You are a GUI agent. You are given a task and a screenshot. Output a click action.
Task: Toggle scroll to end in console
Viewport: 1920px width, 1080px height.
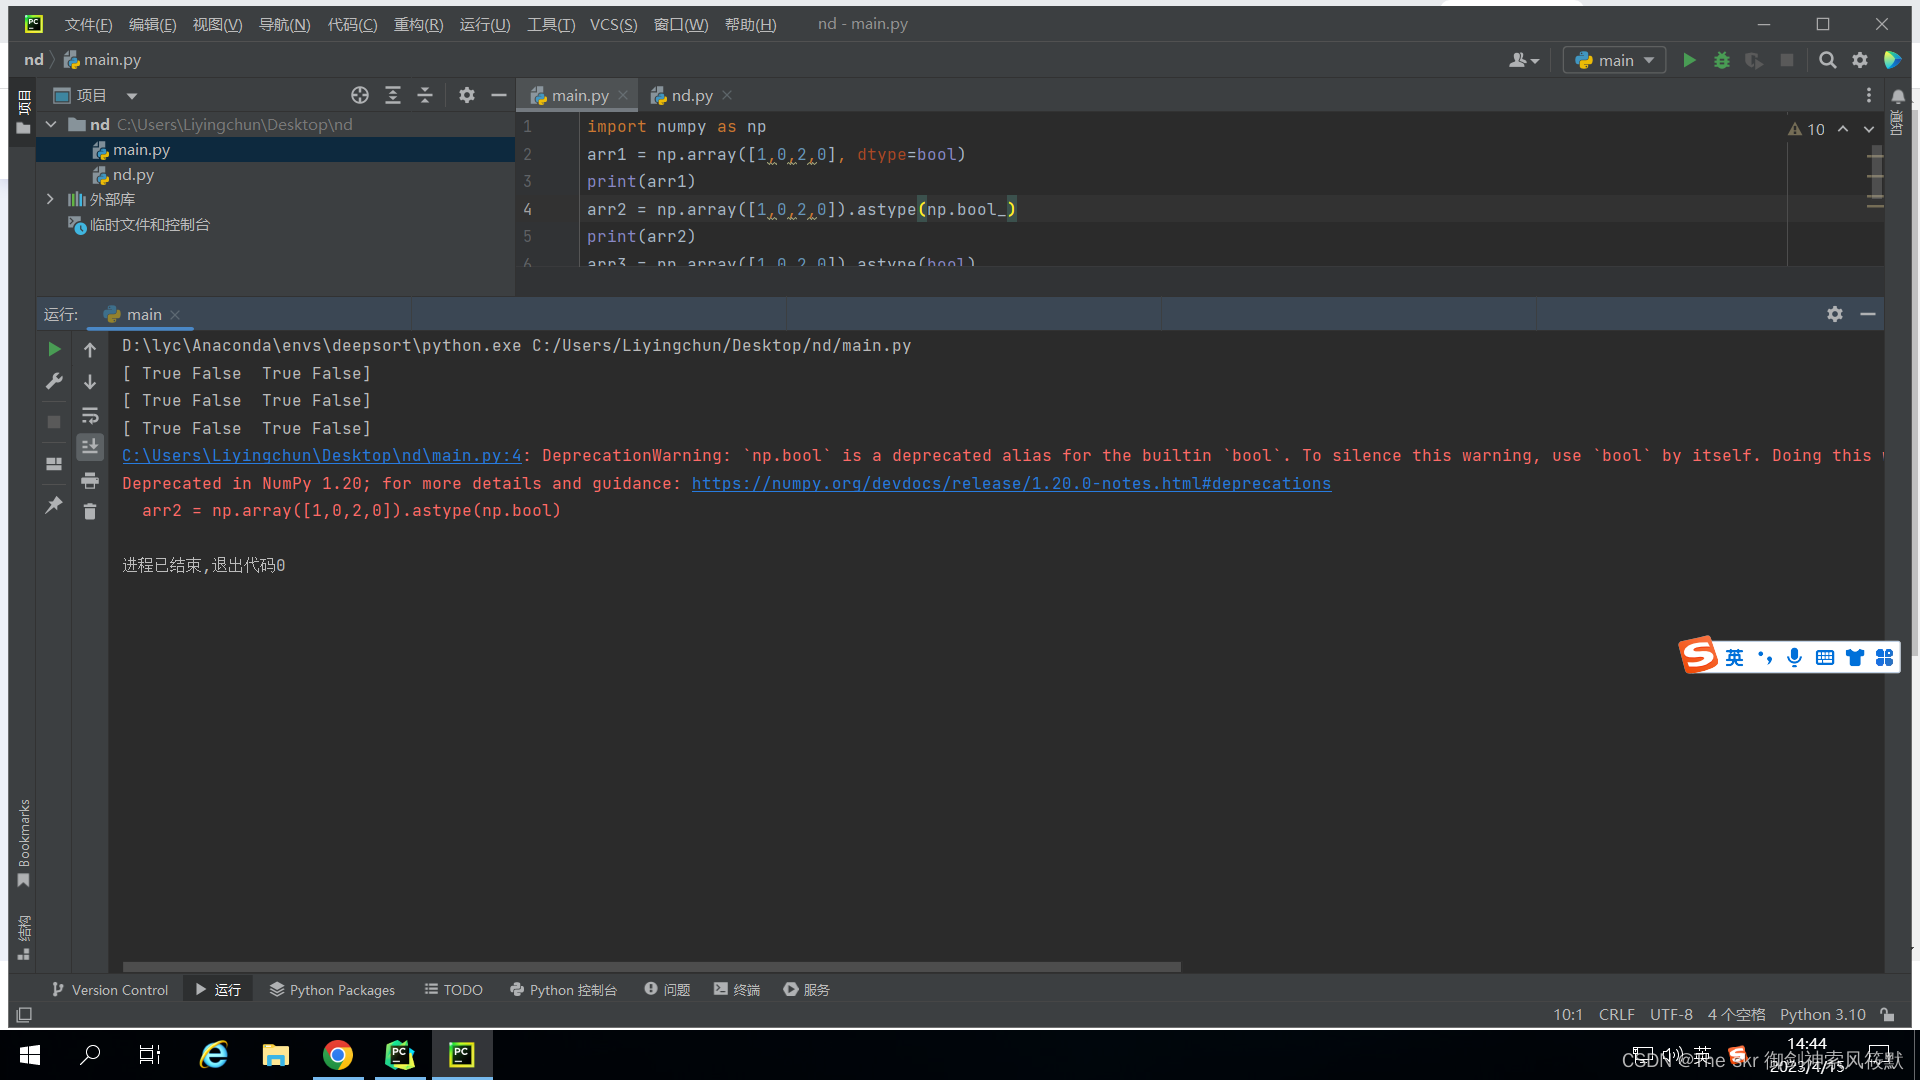pyautogui.click(x=90, y=447)
